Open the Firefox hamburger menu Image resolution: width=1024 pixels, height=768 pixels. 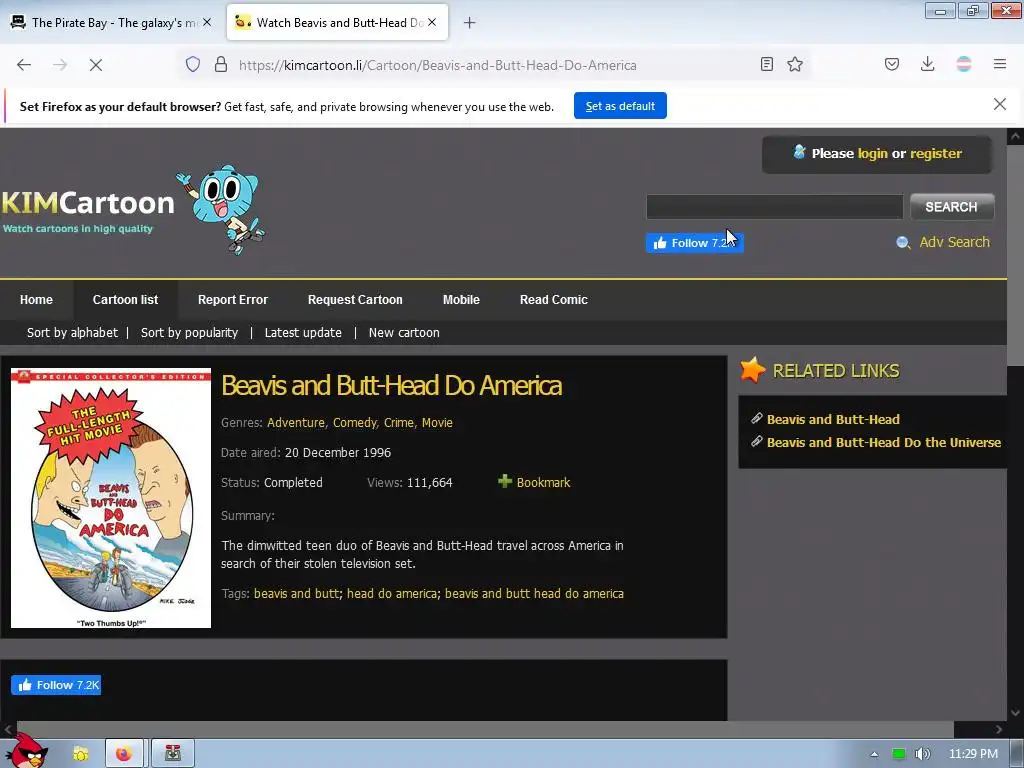999,64
